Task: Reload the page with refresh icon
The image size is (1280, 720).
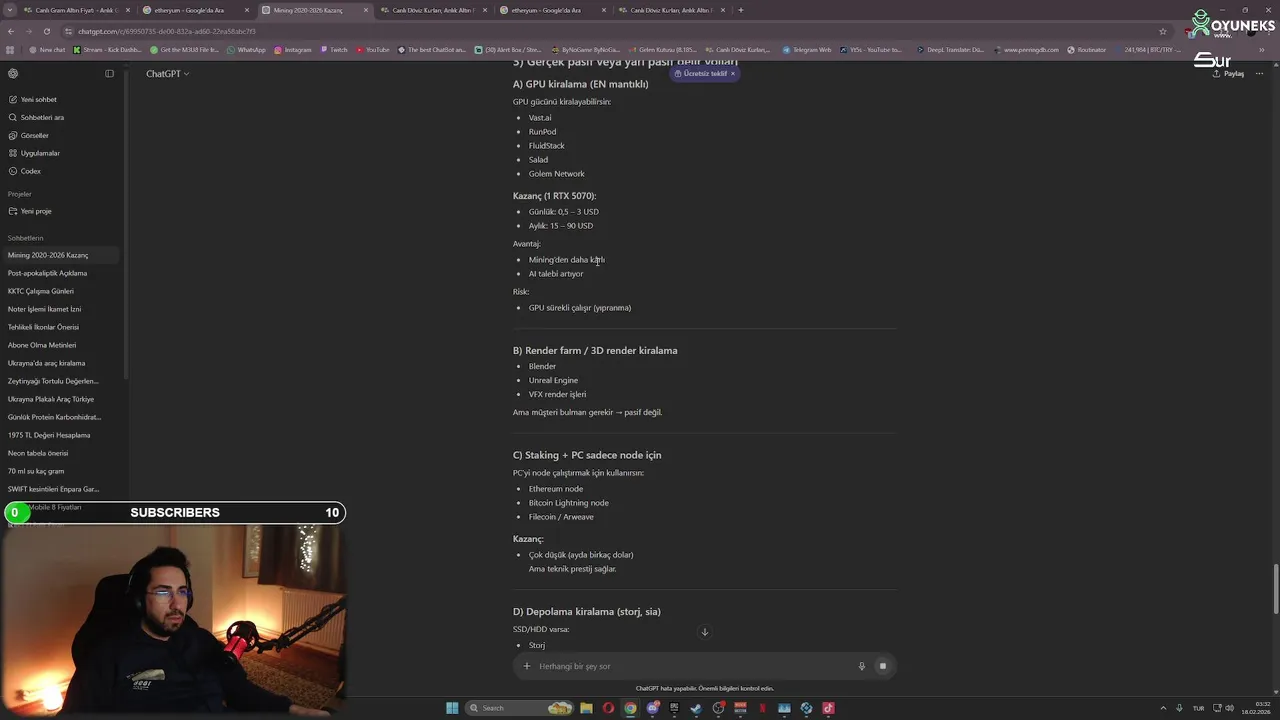Action: click(x=47, y=31)
